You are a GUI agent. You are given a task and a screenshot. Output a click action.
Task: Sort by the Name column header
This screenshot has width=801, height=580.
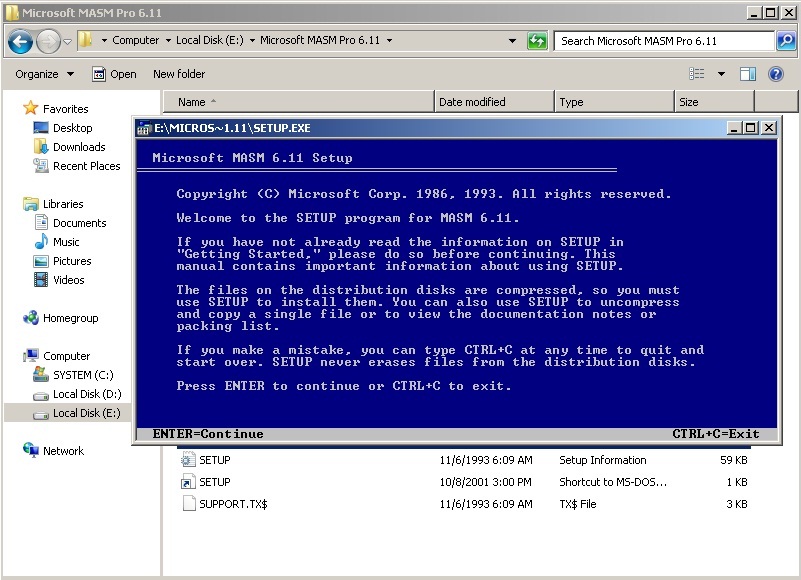[x=298, y=102]
